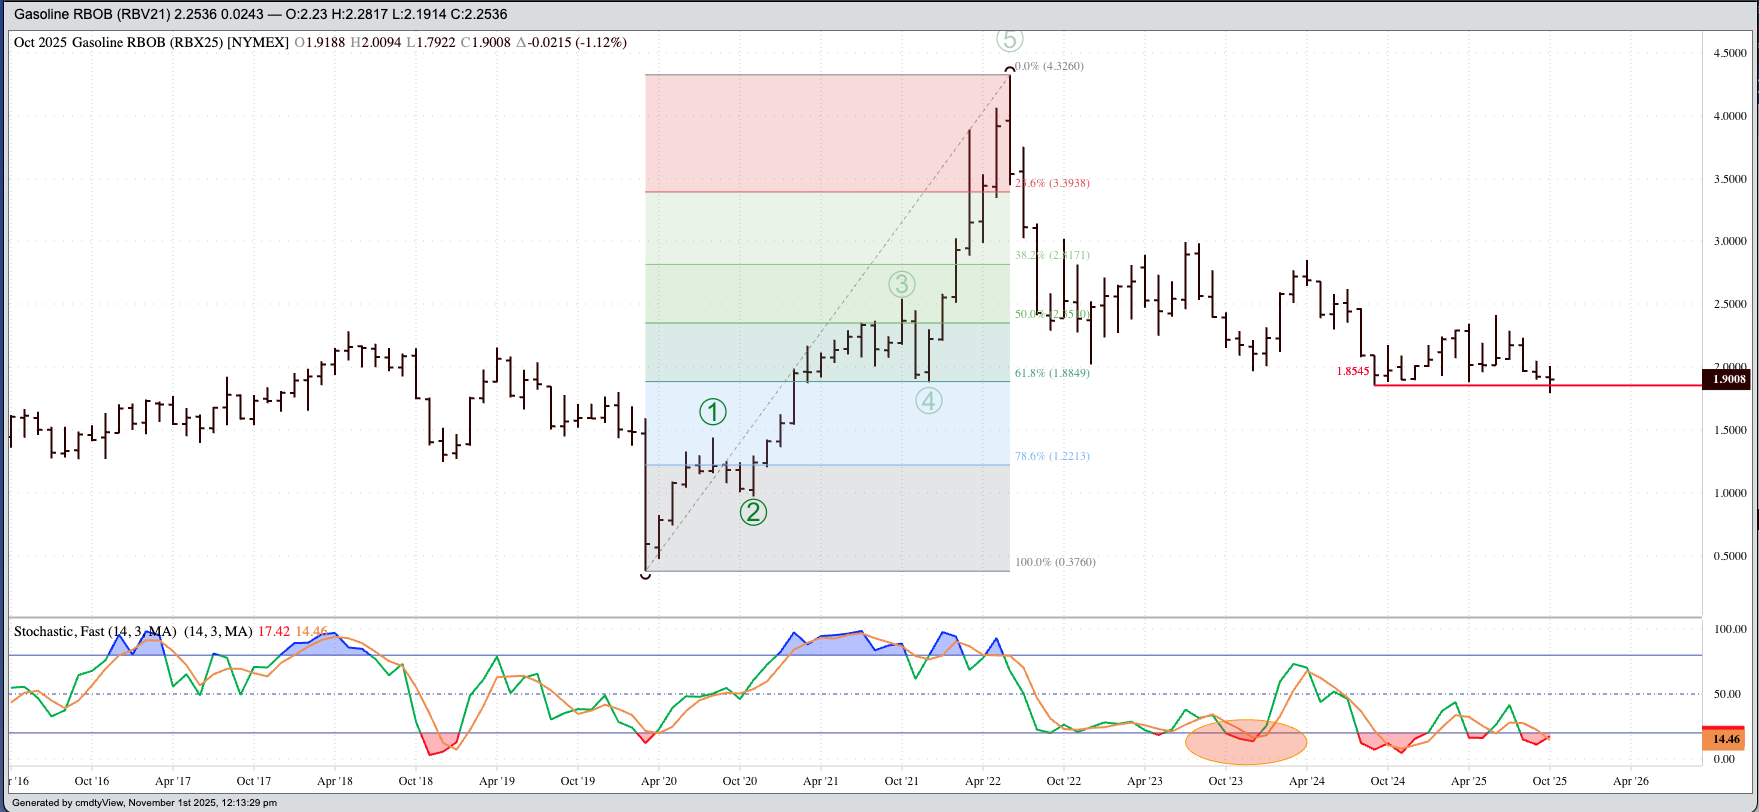Click the 61.8% (1.8849) Fibonacci label
Viewport: 1759px width, 812px height.
coord(1052,373)
